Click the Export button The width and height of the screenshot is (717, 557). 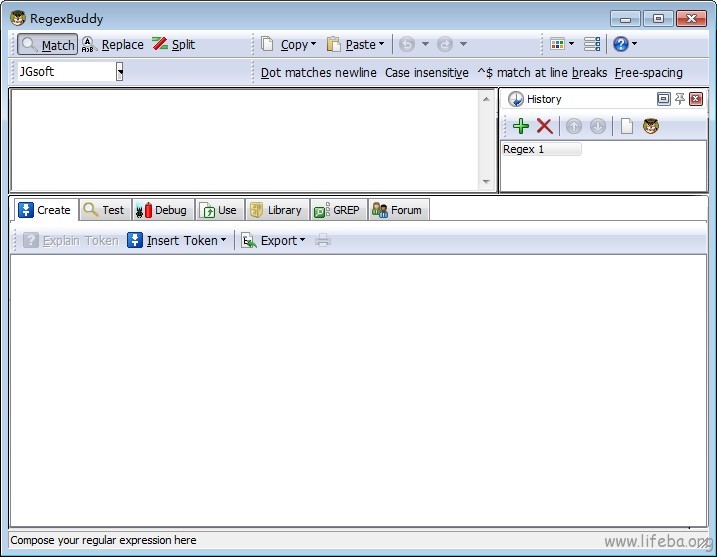(269, 241)
